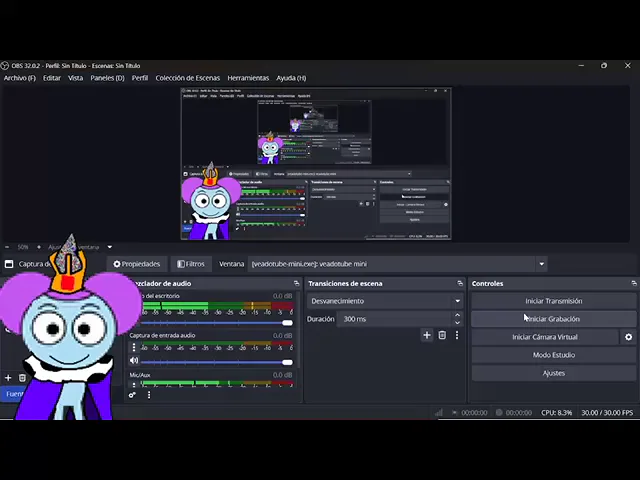Open Propiedades for the selected source
This screenshot has height=480, width=640.
coord(137,264)
